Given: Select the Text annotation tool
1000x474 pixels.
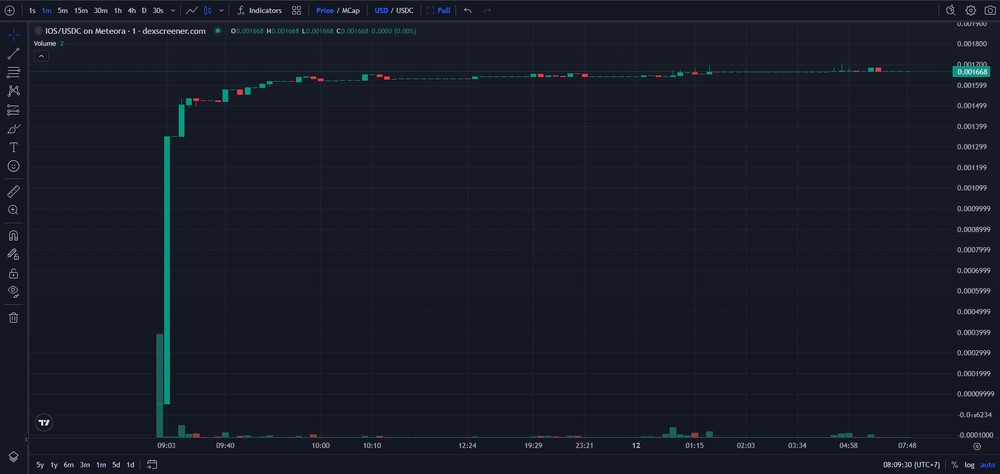Looking at the screenshot, I should (13, 147).
